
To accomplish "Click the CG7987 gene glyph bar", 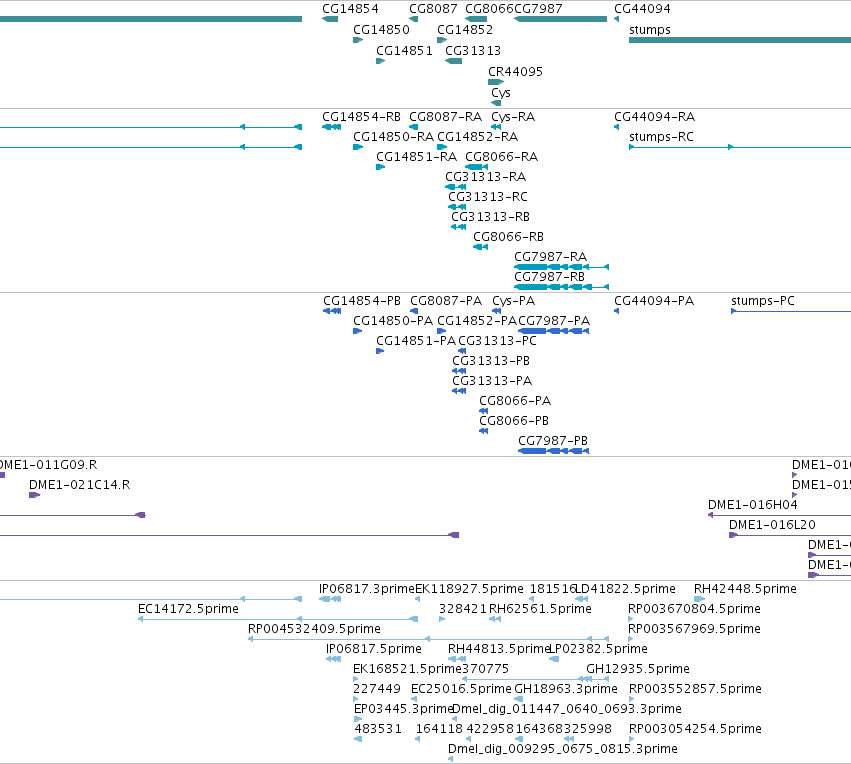I will pos(560,19).
